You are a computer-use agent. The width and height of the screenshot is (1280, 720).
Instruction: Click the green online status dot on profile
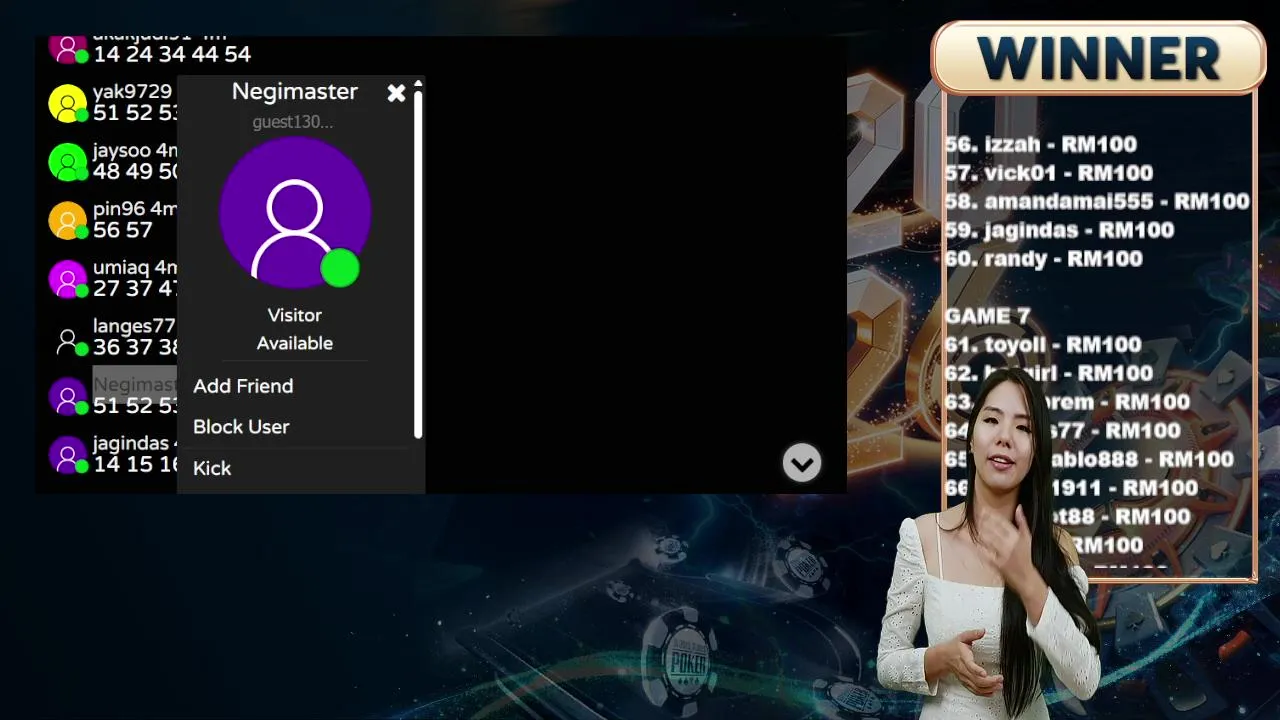[x=340, y=268]
